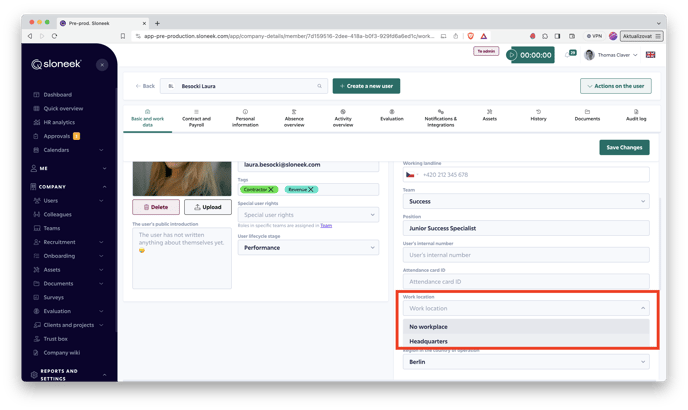Click the user search field Besocki Laura

click(x=244, y=86)
